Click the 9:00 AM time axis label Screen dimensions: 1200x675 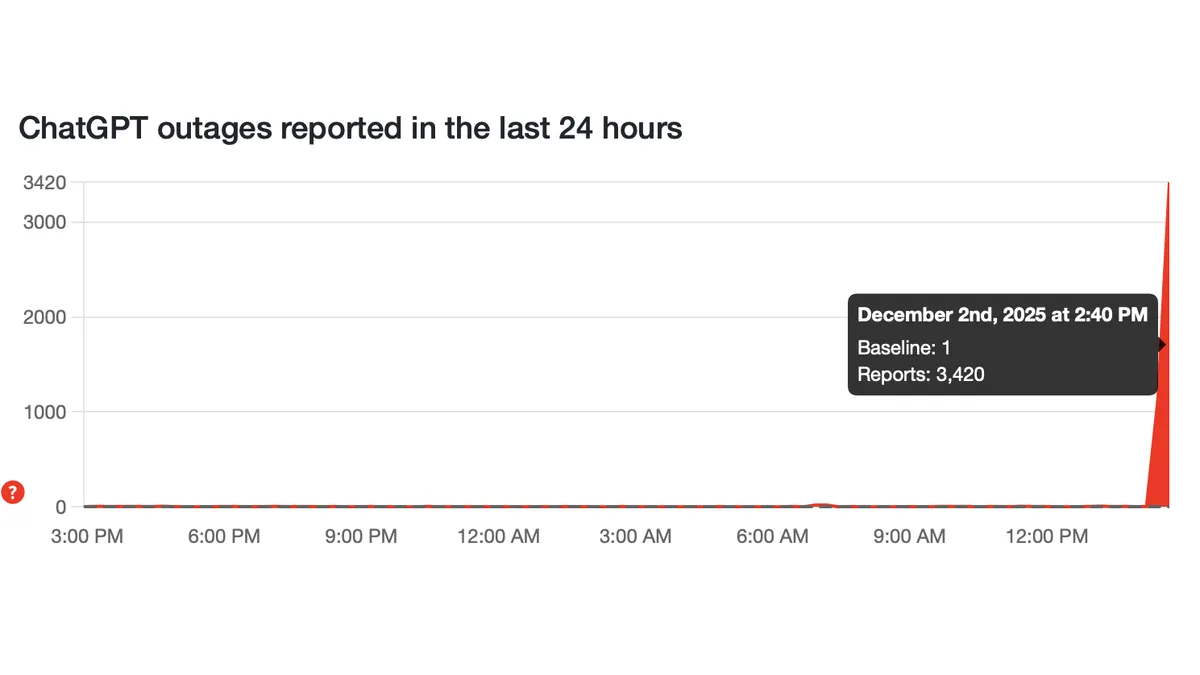click(909, 537)
